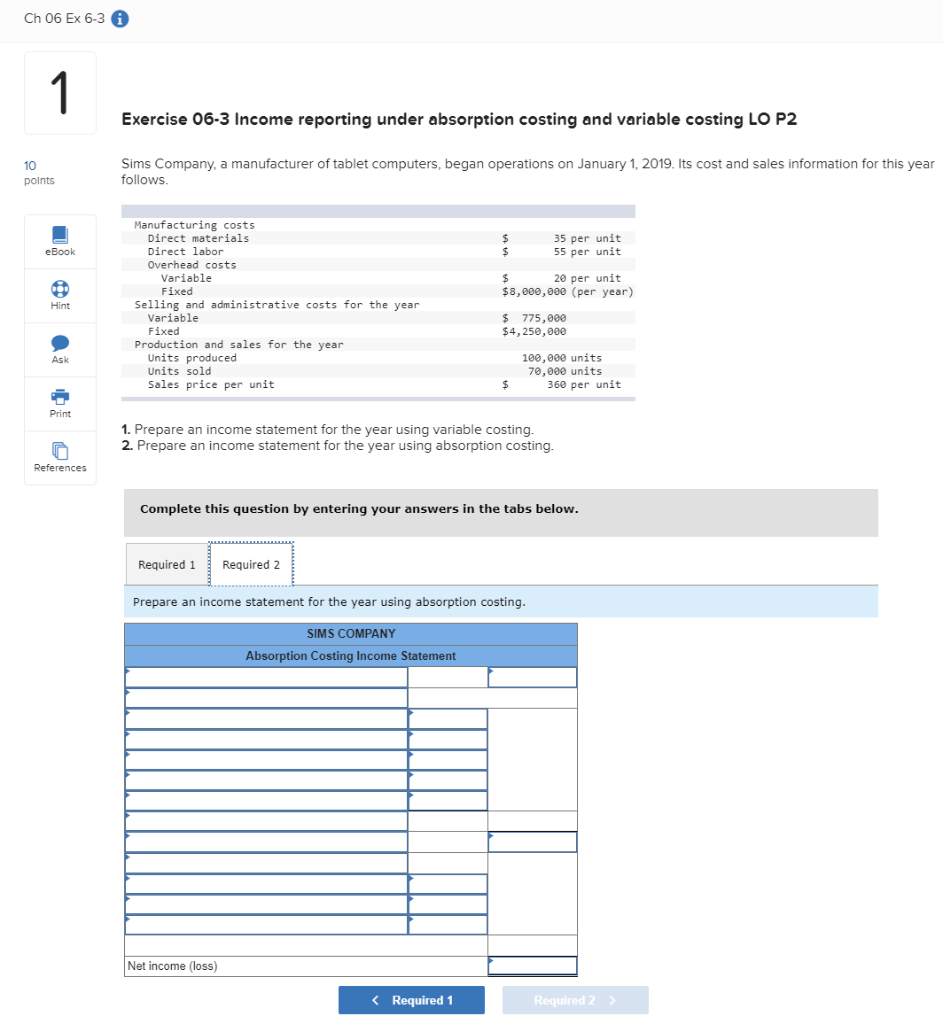Open the eBook resource
The height and width of the screenshot is (1024, 943).
tap(59, 240)
